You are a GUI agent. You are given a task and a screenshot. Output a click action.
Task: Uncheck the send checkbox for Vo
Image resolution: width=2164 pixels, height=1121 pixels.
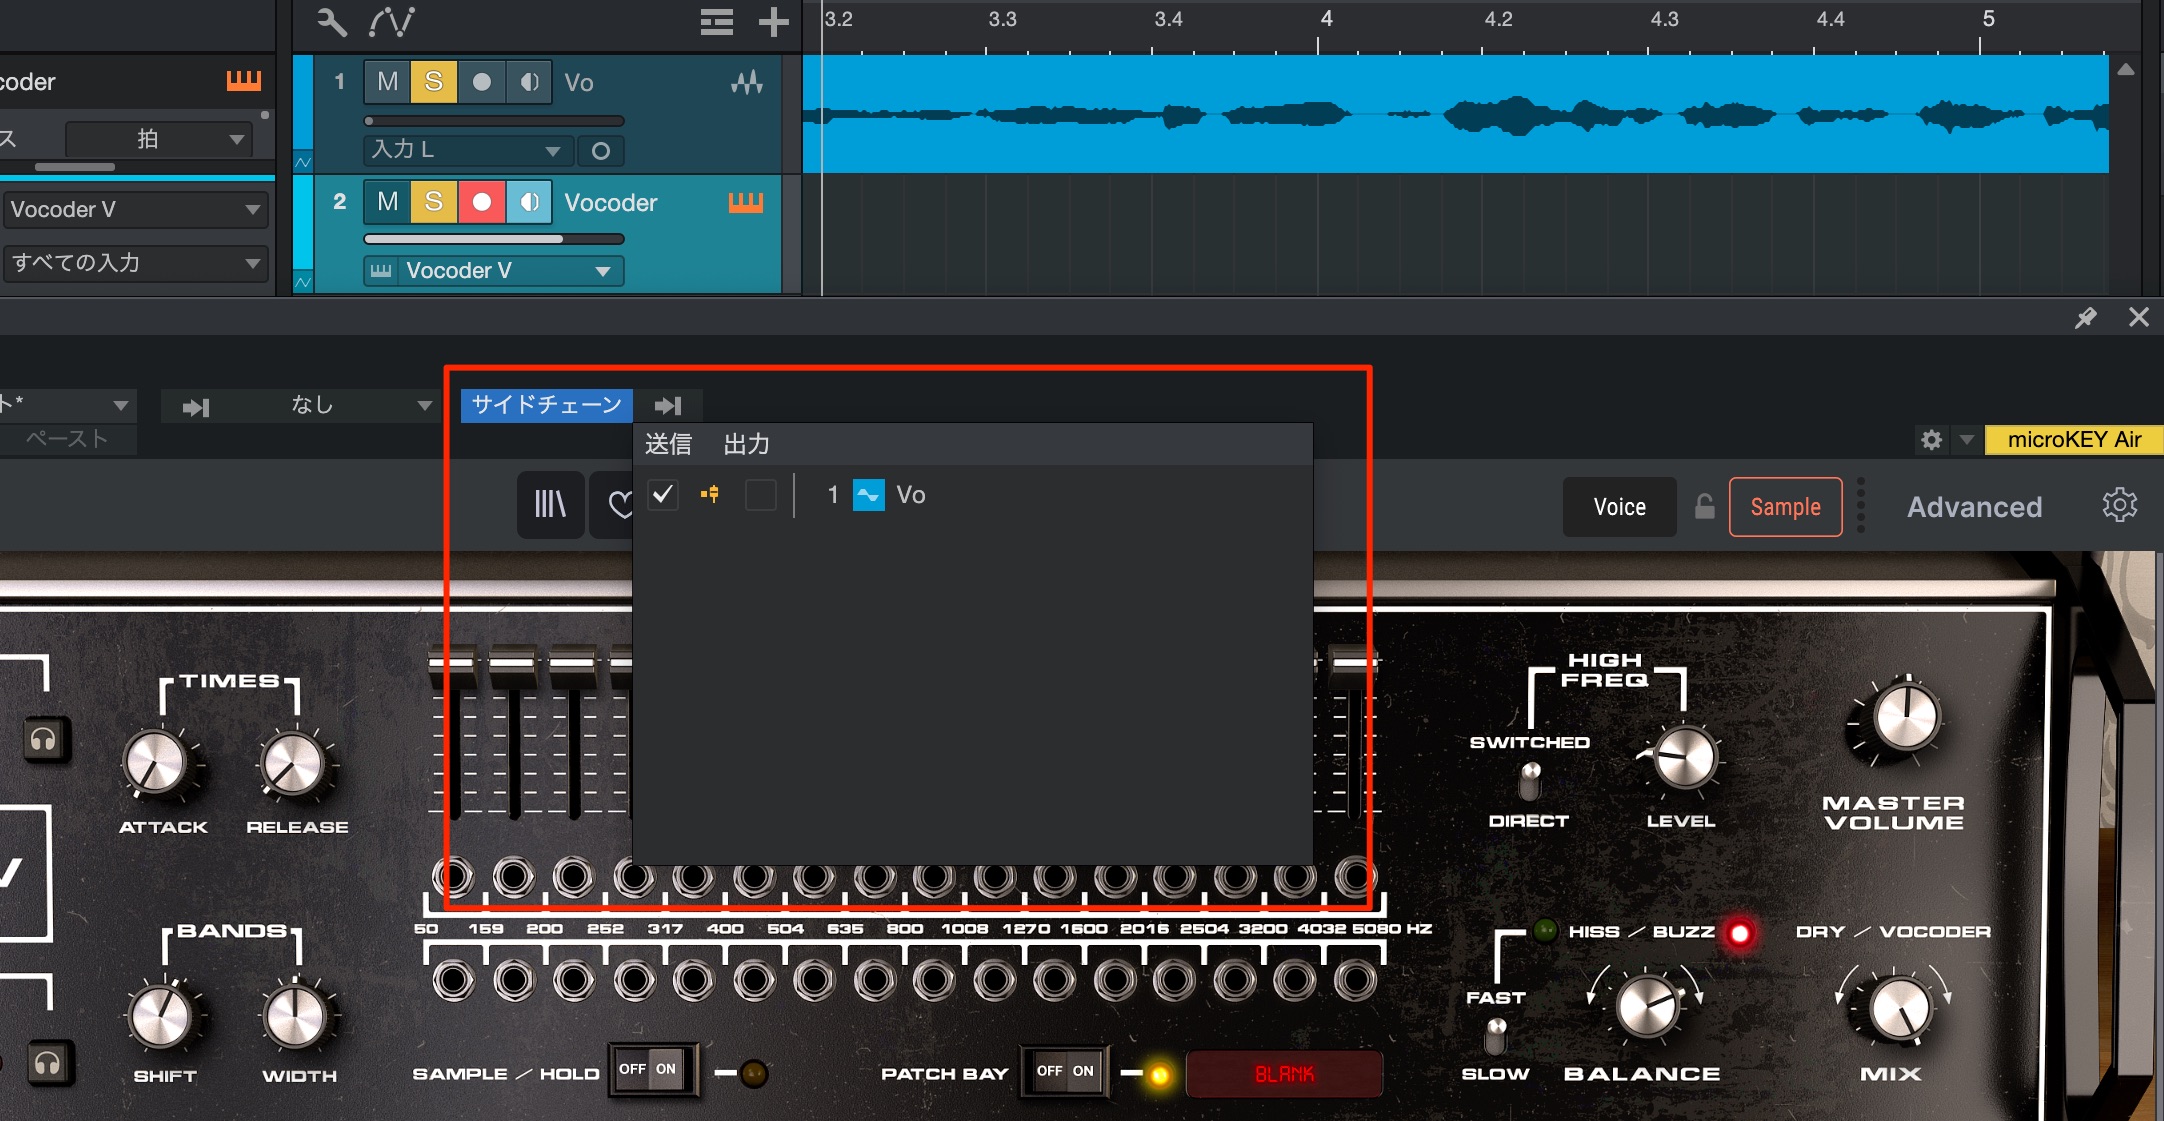662,494
